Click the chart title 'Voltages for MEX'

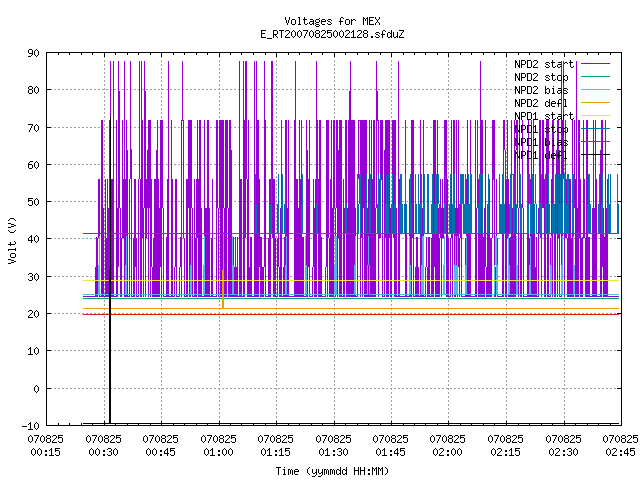coord(332,21)
